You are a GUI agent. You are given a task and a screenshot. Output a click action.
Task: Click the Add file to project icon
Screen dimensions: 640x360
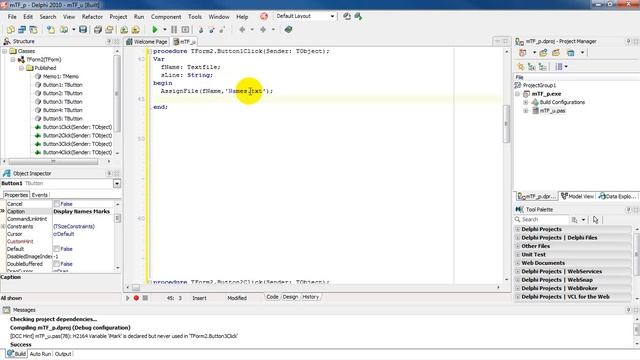[x=124, y=29]
